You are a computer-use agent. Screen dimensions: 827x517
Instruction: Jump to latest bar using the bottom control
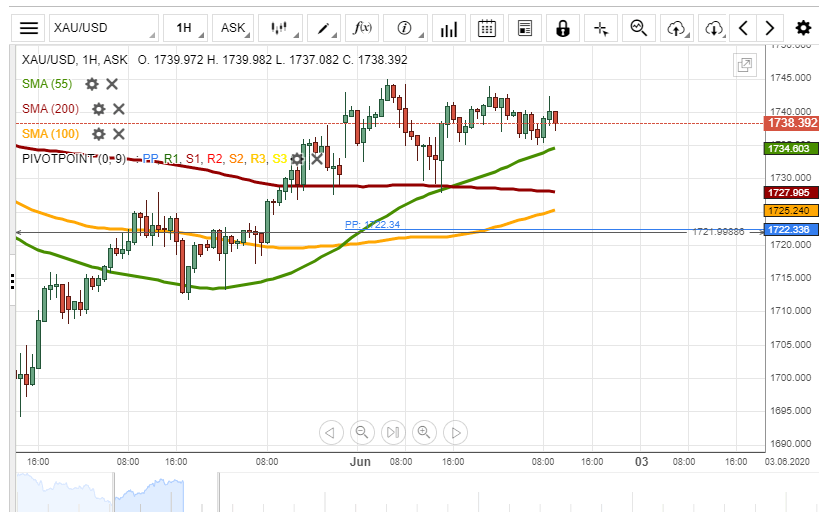(393, 432)
